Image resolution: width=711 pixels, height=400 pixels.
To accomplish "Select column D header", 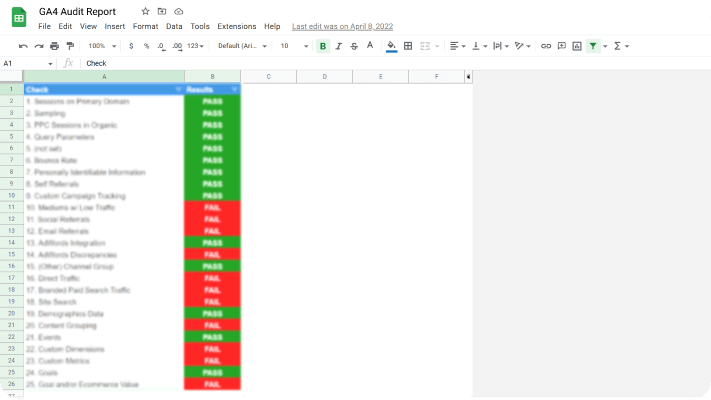I will [x=325, y=77].
